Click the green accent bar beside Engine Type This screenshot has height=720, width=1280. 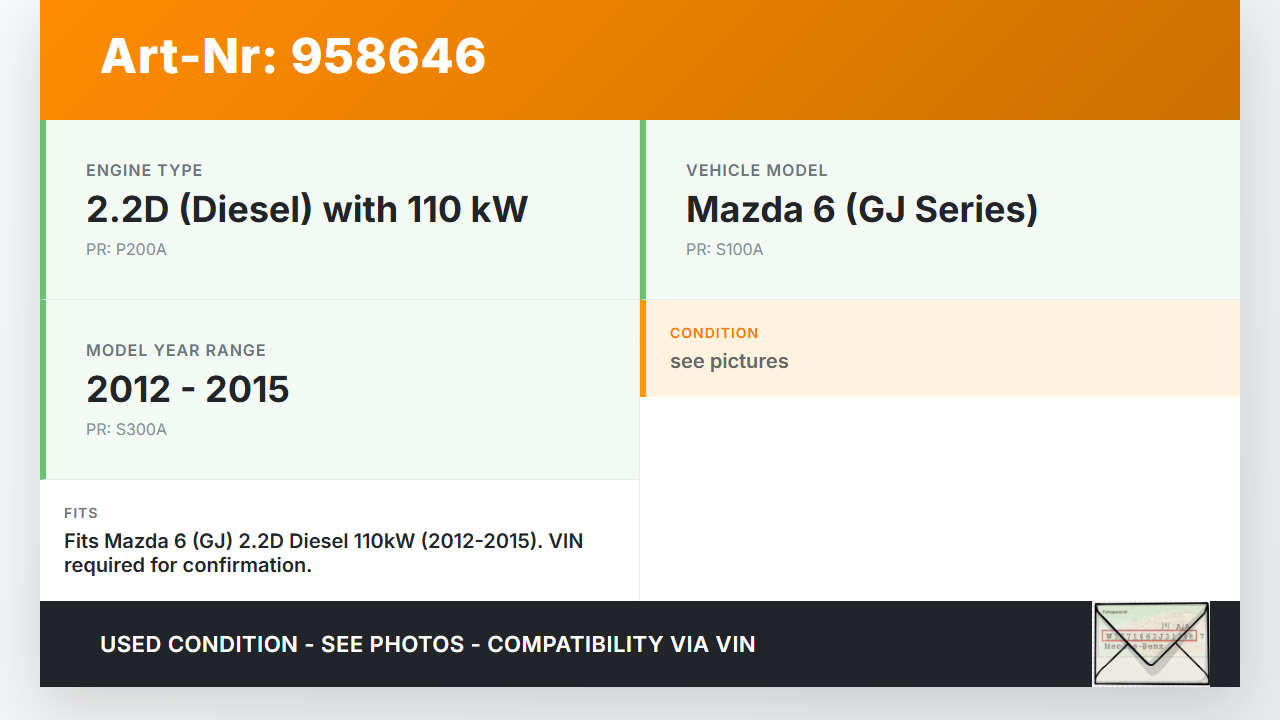[43, 210]
